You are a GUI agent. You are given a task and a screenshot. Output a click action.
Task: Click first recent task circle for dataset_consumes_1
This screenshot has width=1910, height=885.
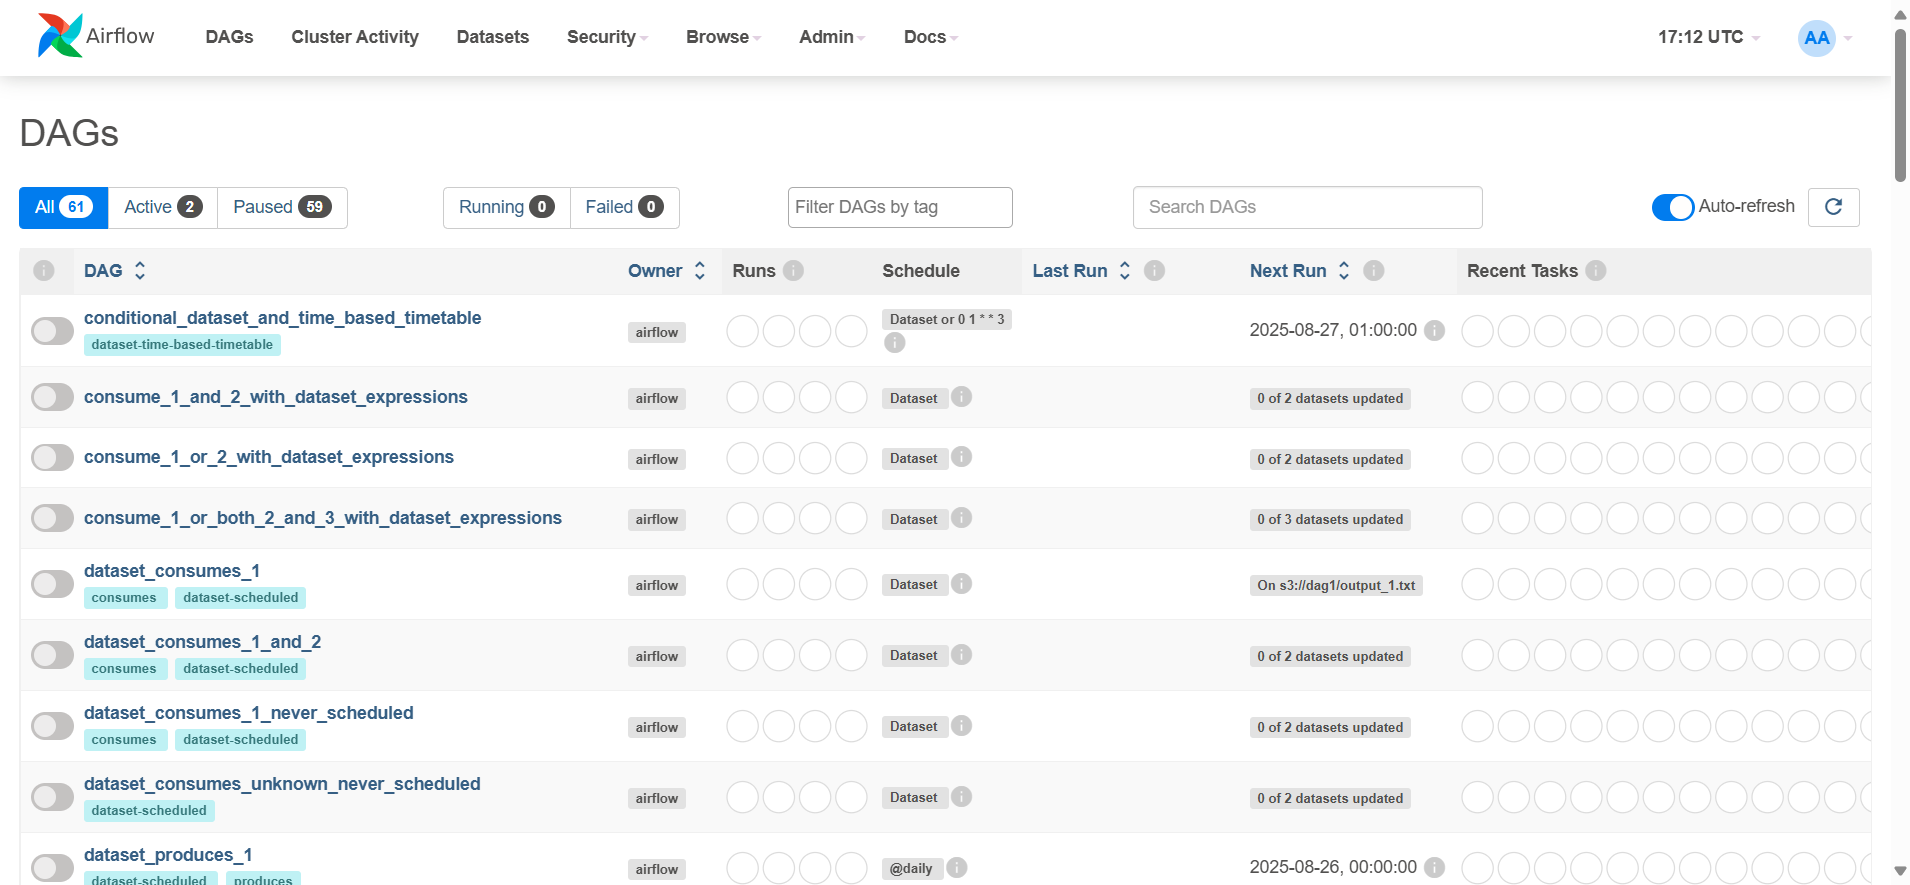click(x=1477, y=584)
